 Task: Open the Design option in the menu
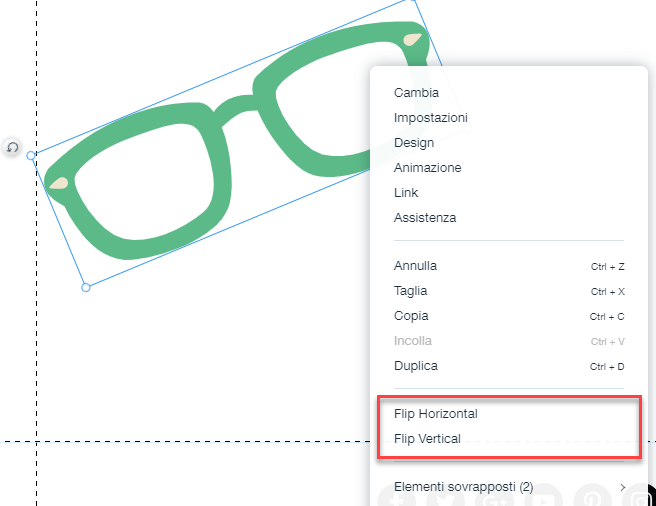pyautogui.click(x=413, y=143)
